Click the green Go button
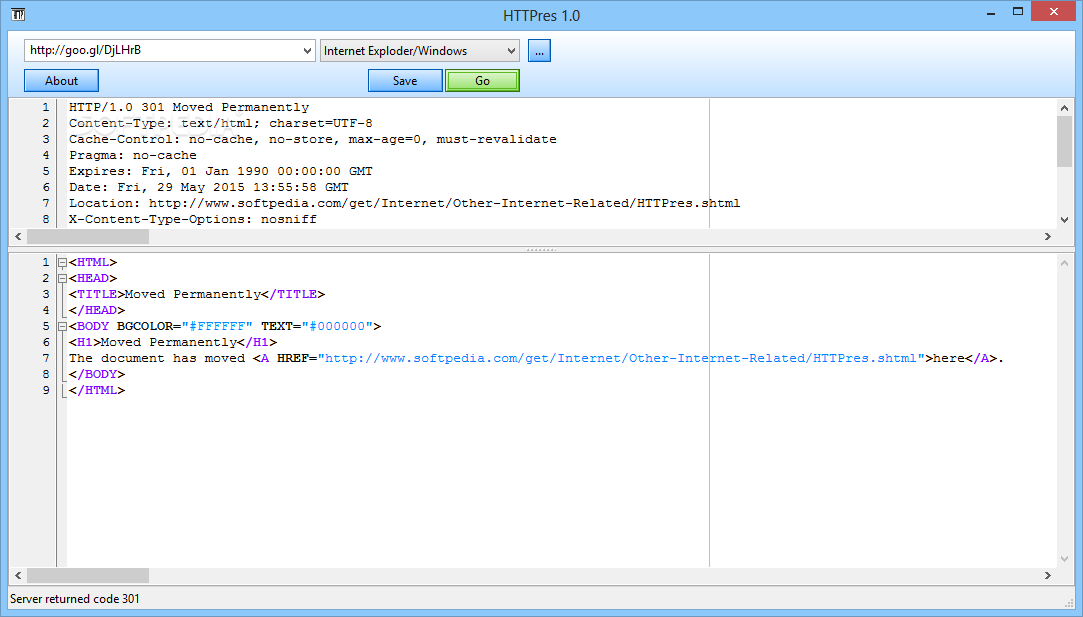1083x617 pixels. coord(482,81)
